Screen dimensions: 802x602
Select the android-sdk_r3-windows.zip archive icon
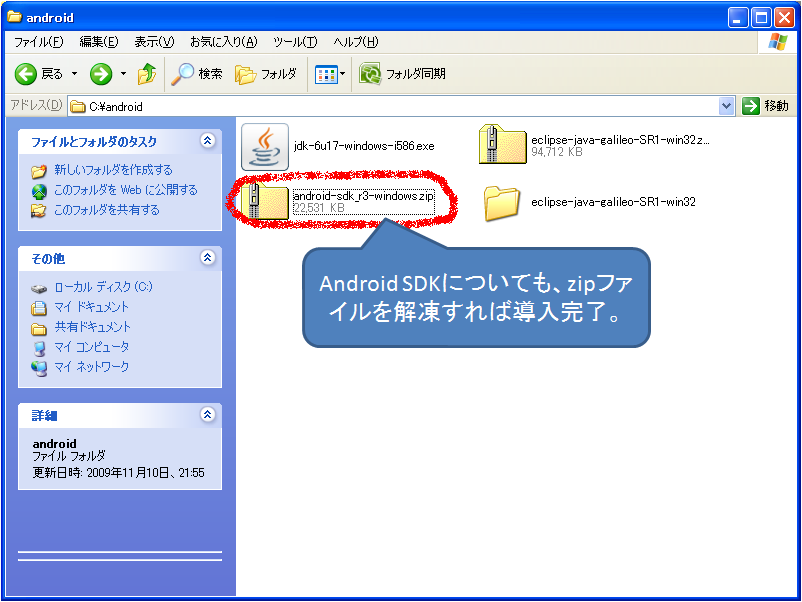pyautogui.click(x=265, y=202)
